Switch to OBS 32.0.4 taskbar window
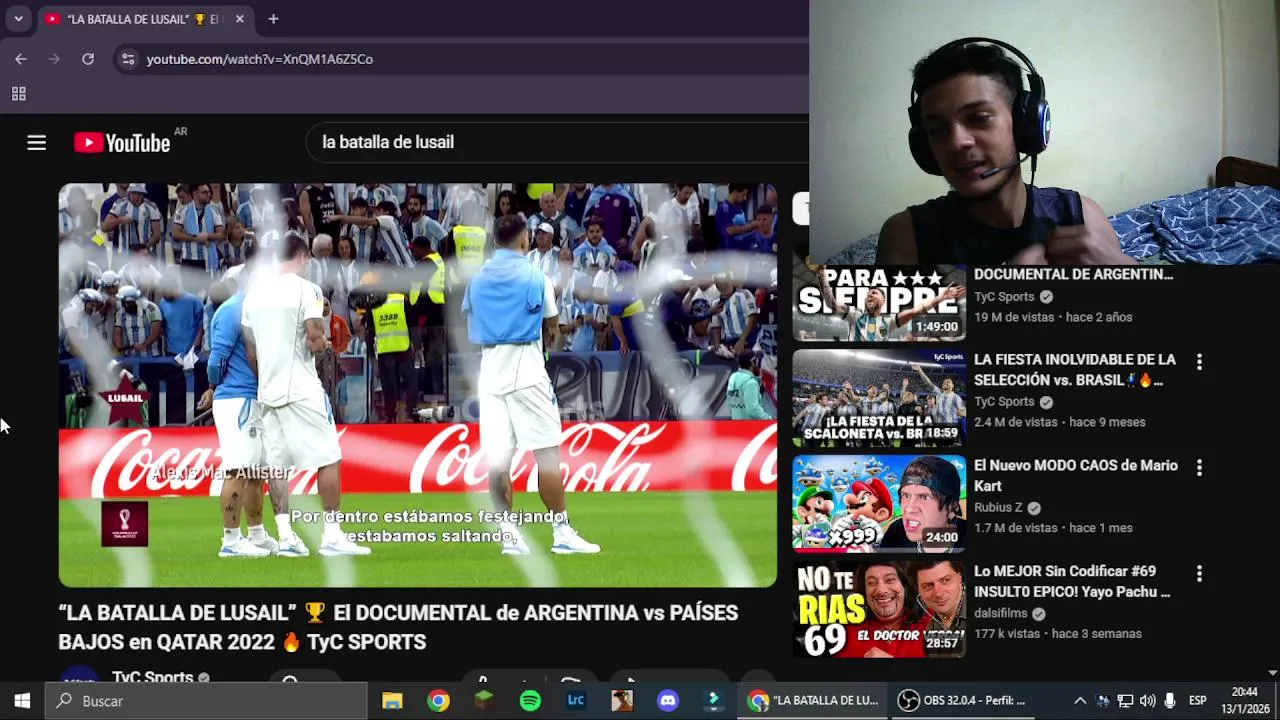 click(962, 701)
